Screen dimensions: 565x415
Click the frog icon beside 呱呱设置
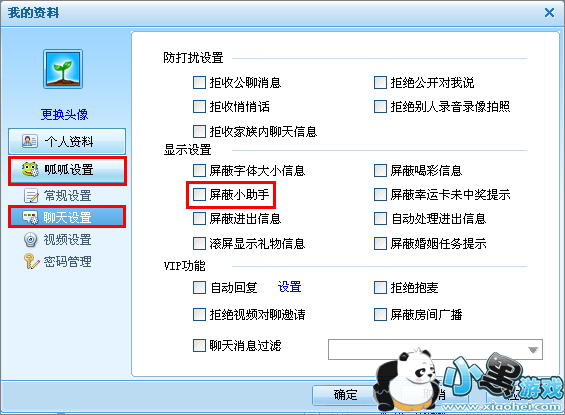(30, 169)
